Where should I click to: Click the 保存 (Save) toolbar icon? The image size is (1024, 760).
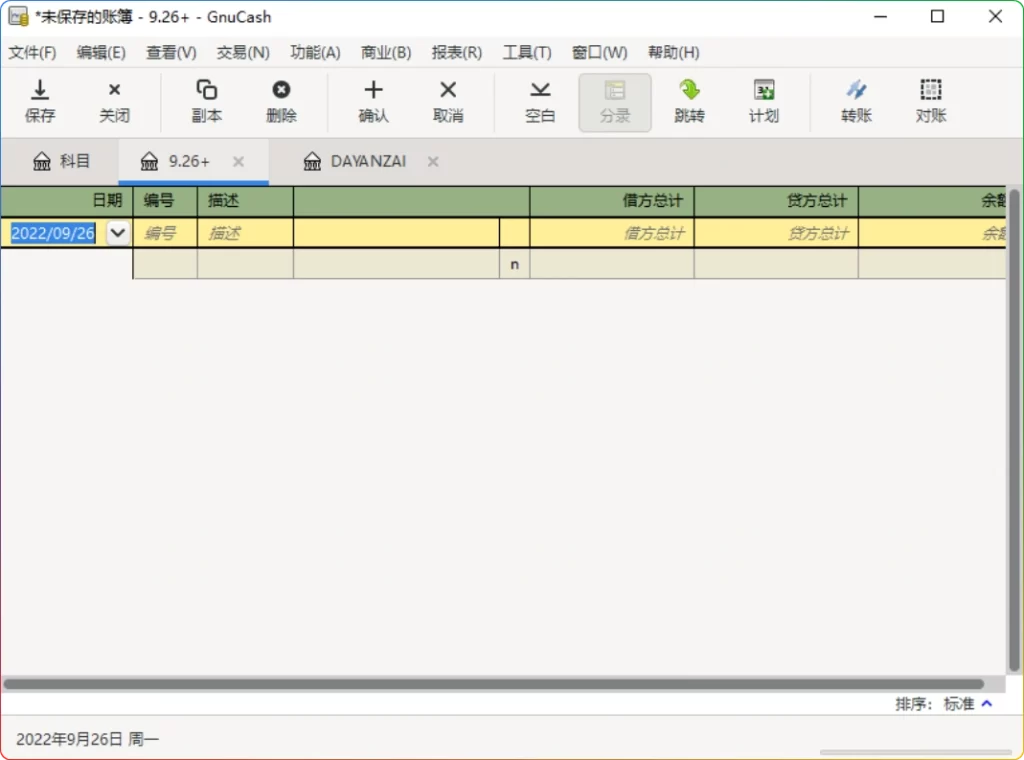tap(40, 100)
